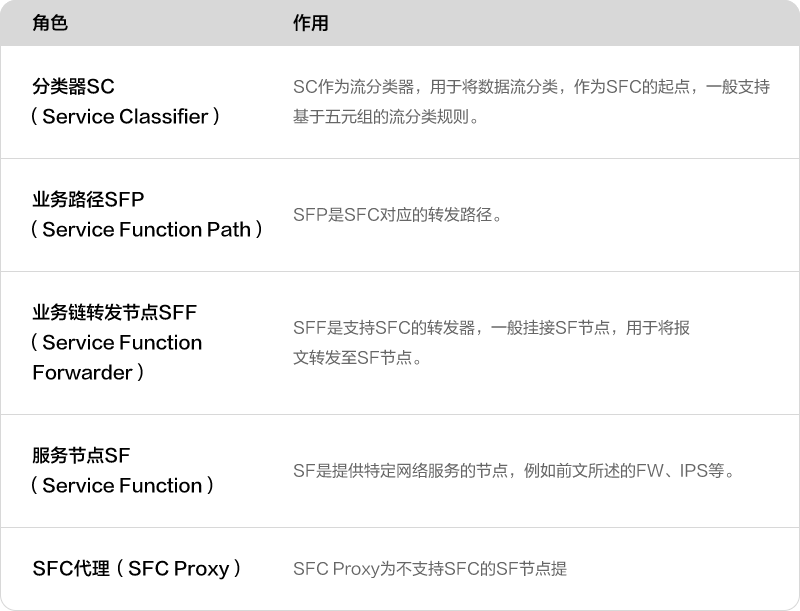Click the Service Function label under 服务节点SF
800x611 pixels.
tap(122, 486)
